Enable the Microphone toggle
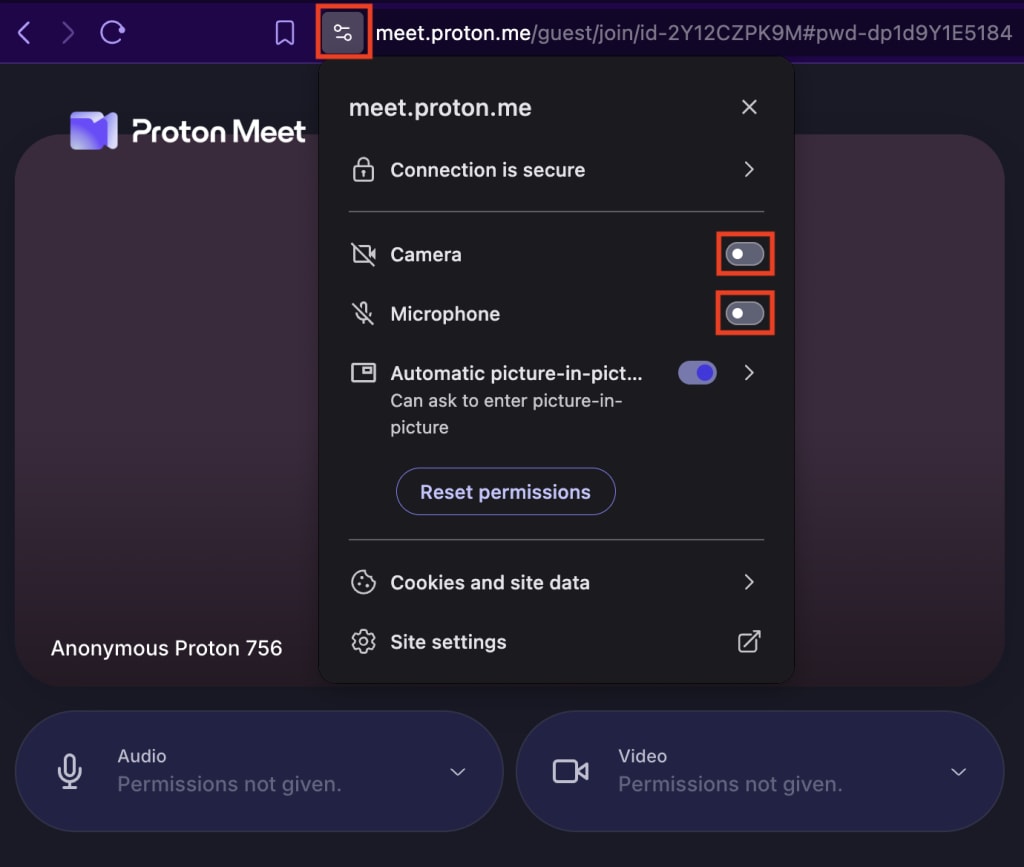 pyautogui.click(x=745, y=313)
